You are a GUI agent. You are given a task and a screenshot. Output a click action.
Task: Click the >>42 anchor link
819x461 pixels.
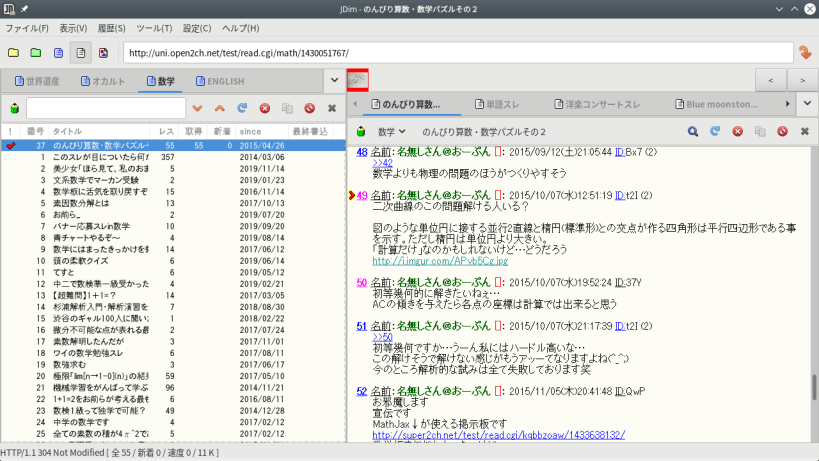382,163
